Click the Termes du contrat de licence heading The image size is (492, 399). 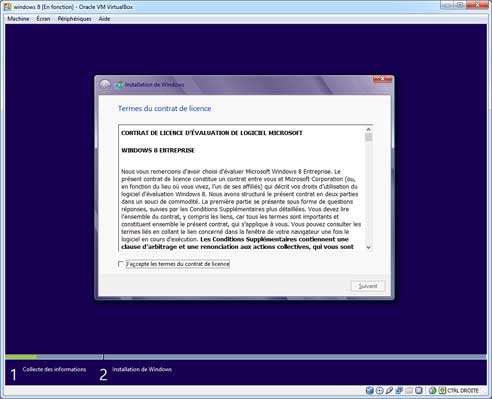(x=165, y=108)
